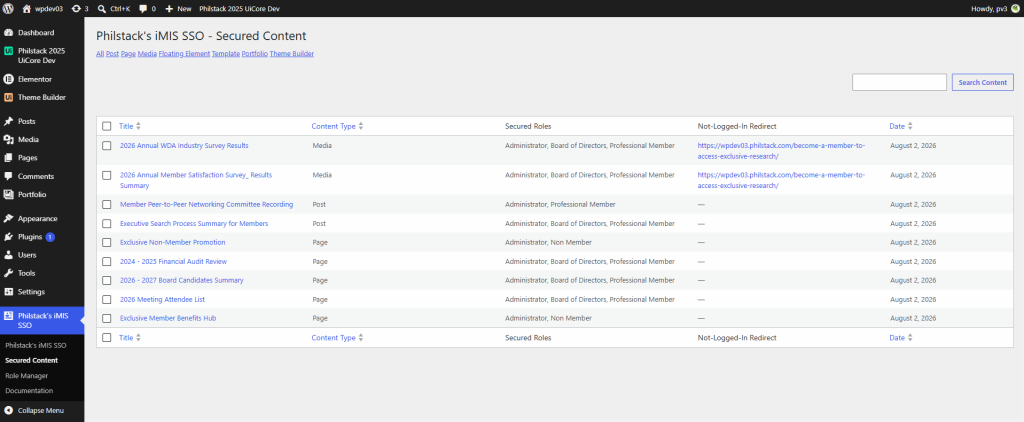Check the Exclusive Non-Member Promotion row
Viewport: 1024px width, 422px height.
pyautogui.click(x=106, y=242)
